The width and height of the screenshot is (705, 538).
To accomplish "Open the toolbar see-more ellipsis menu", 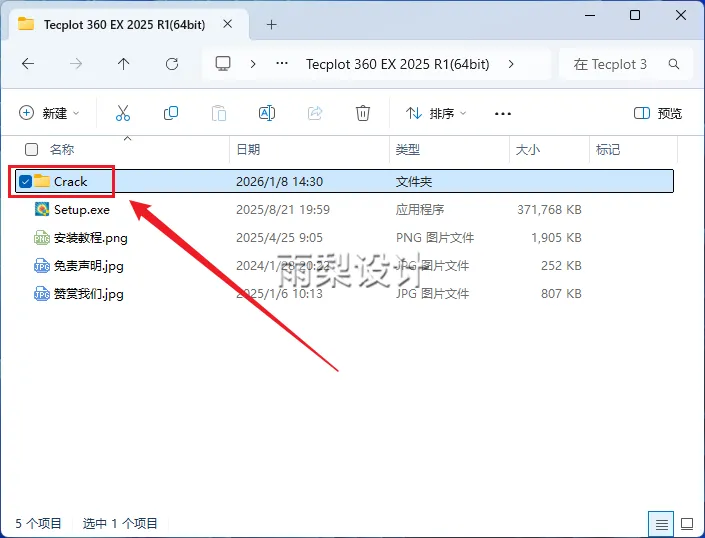I will [x=503, y=114].
